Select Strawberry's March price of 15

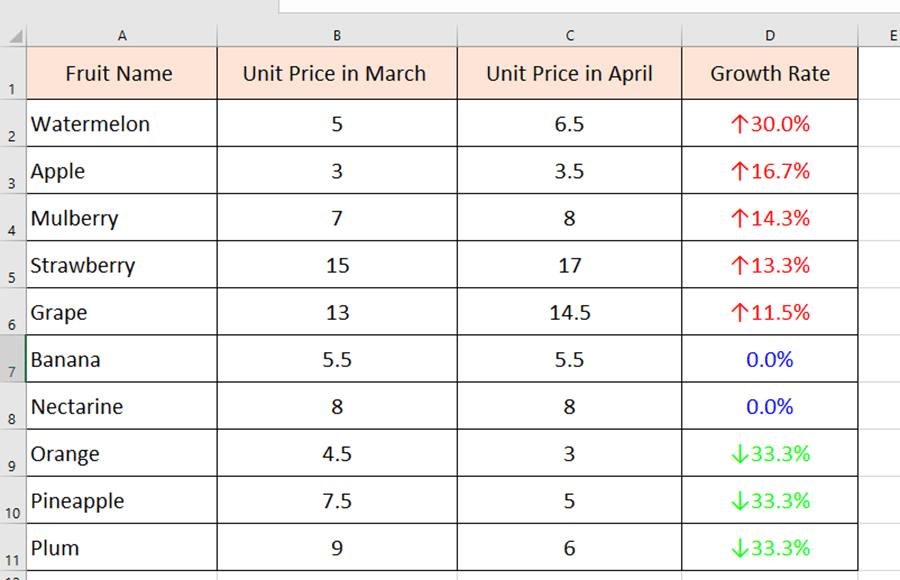pos(337,265)
